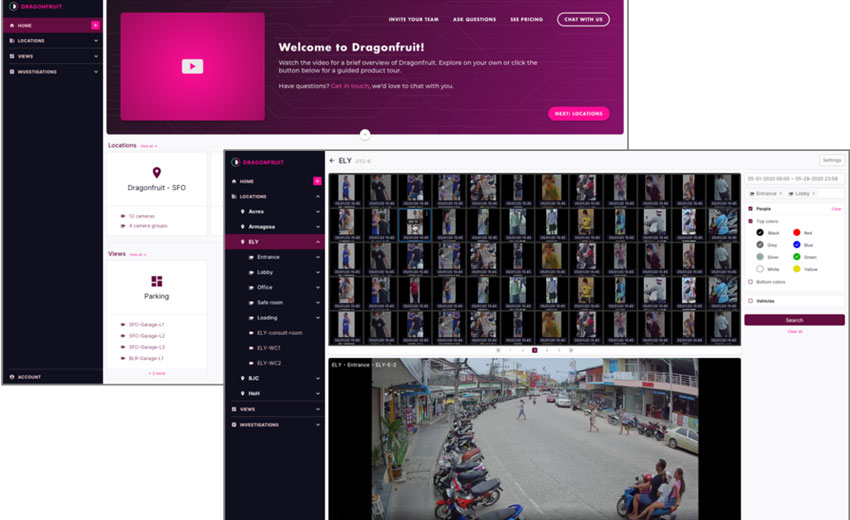Click the Views icon in ELY window sidebar
The width and height of the screenshot is (850, 520).
click(x=234, y=409)
